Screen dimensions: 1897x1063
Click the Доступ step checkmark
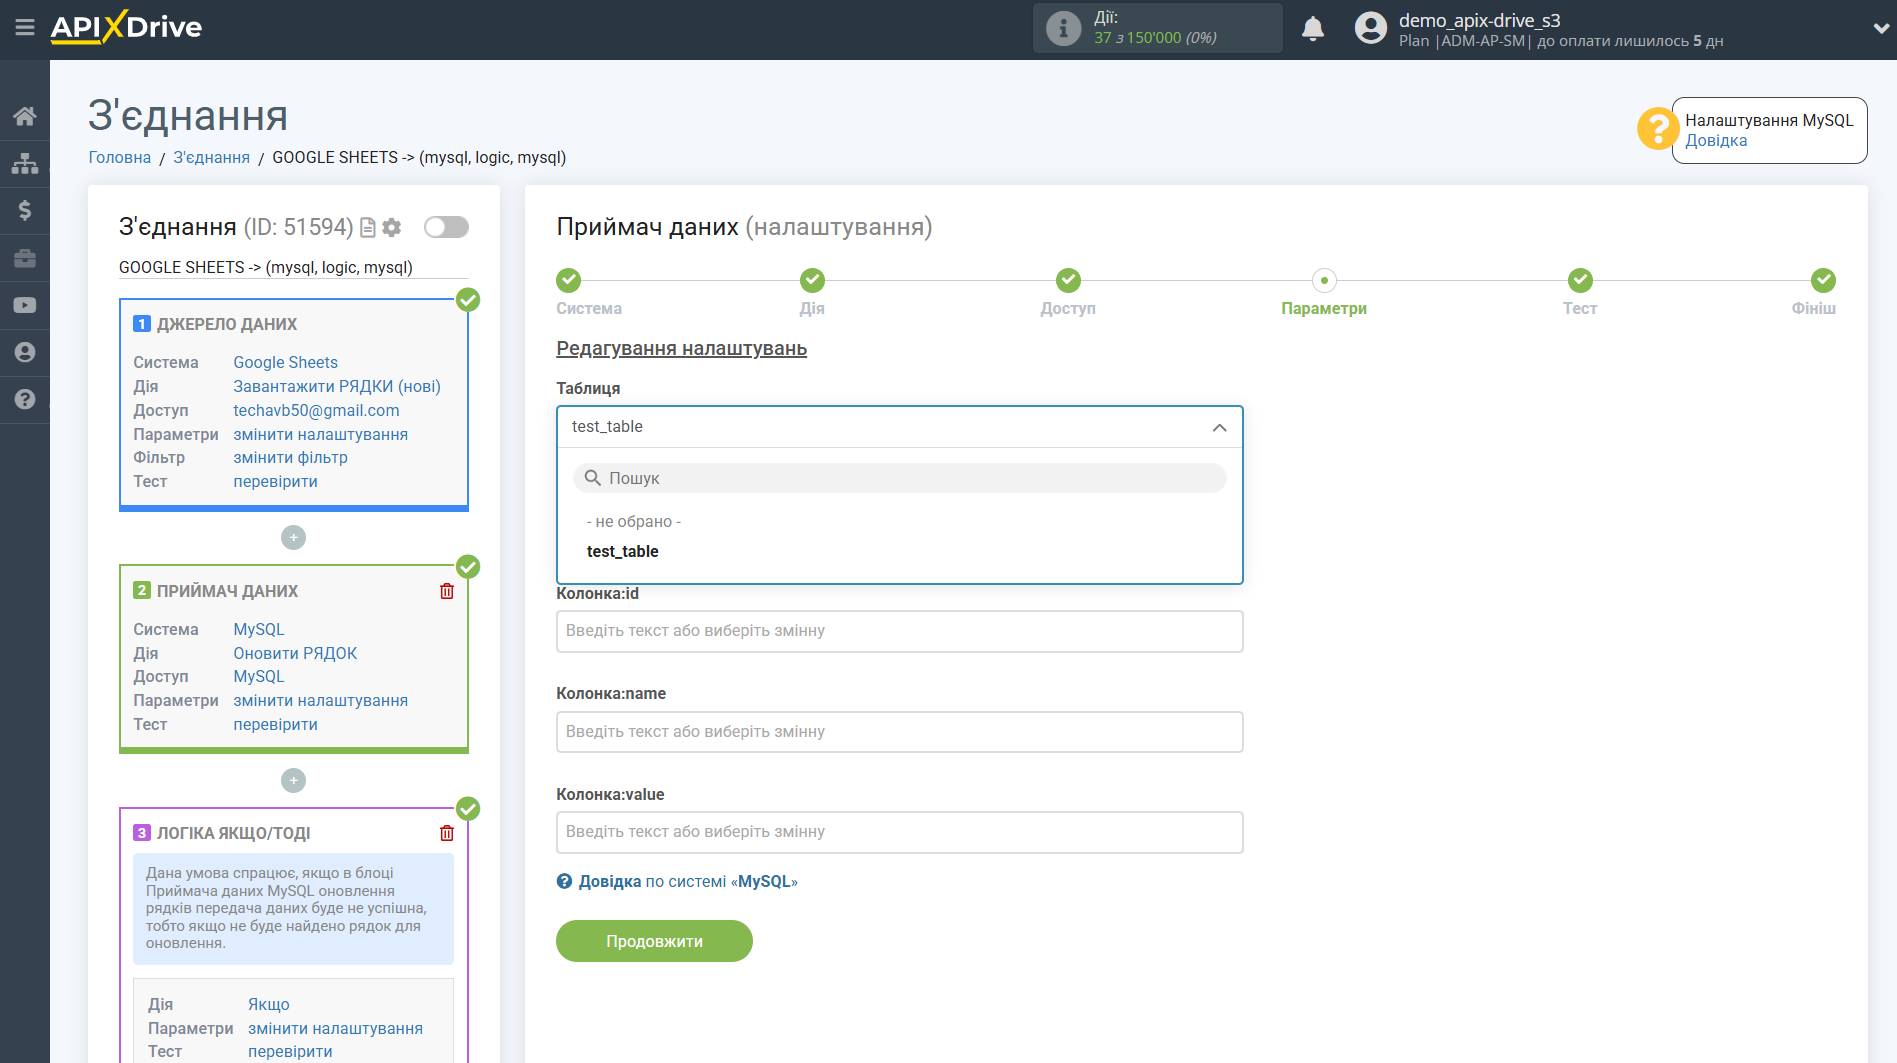[x=1068, y=280]
